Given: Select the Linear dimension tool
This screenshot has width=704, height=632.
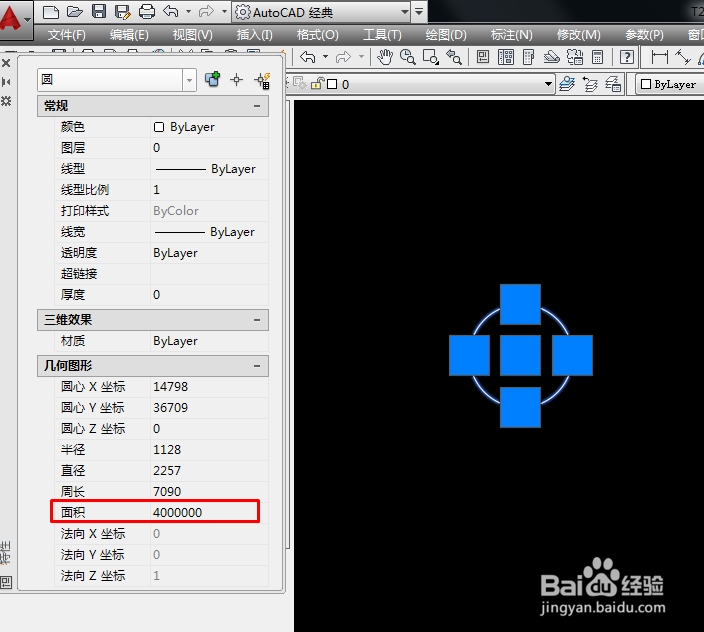Looking at the screenshot, I should [x=660, y=57].
